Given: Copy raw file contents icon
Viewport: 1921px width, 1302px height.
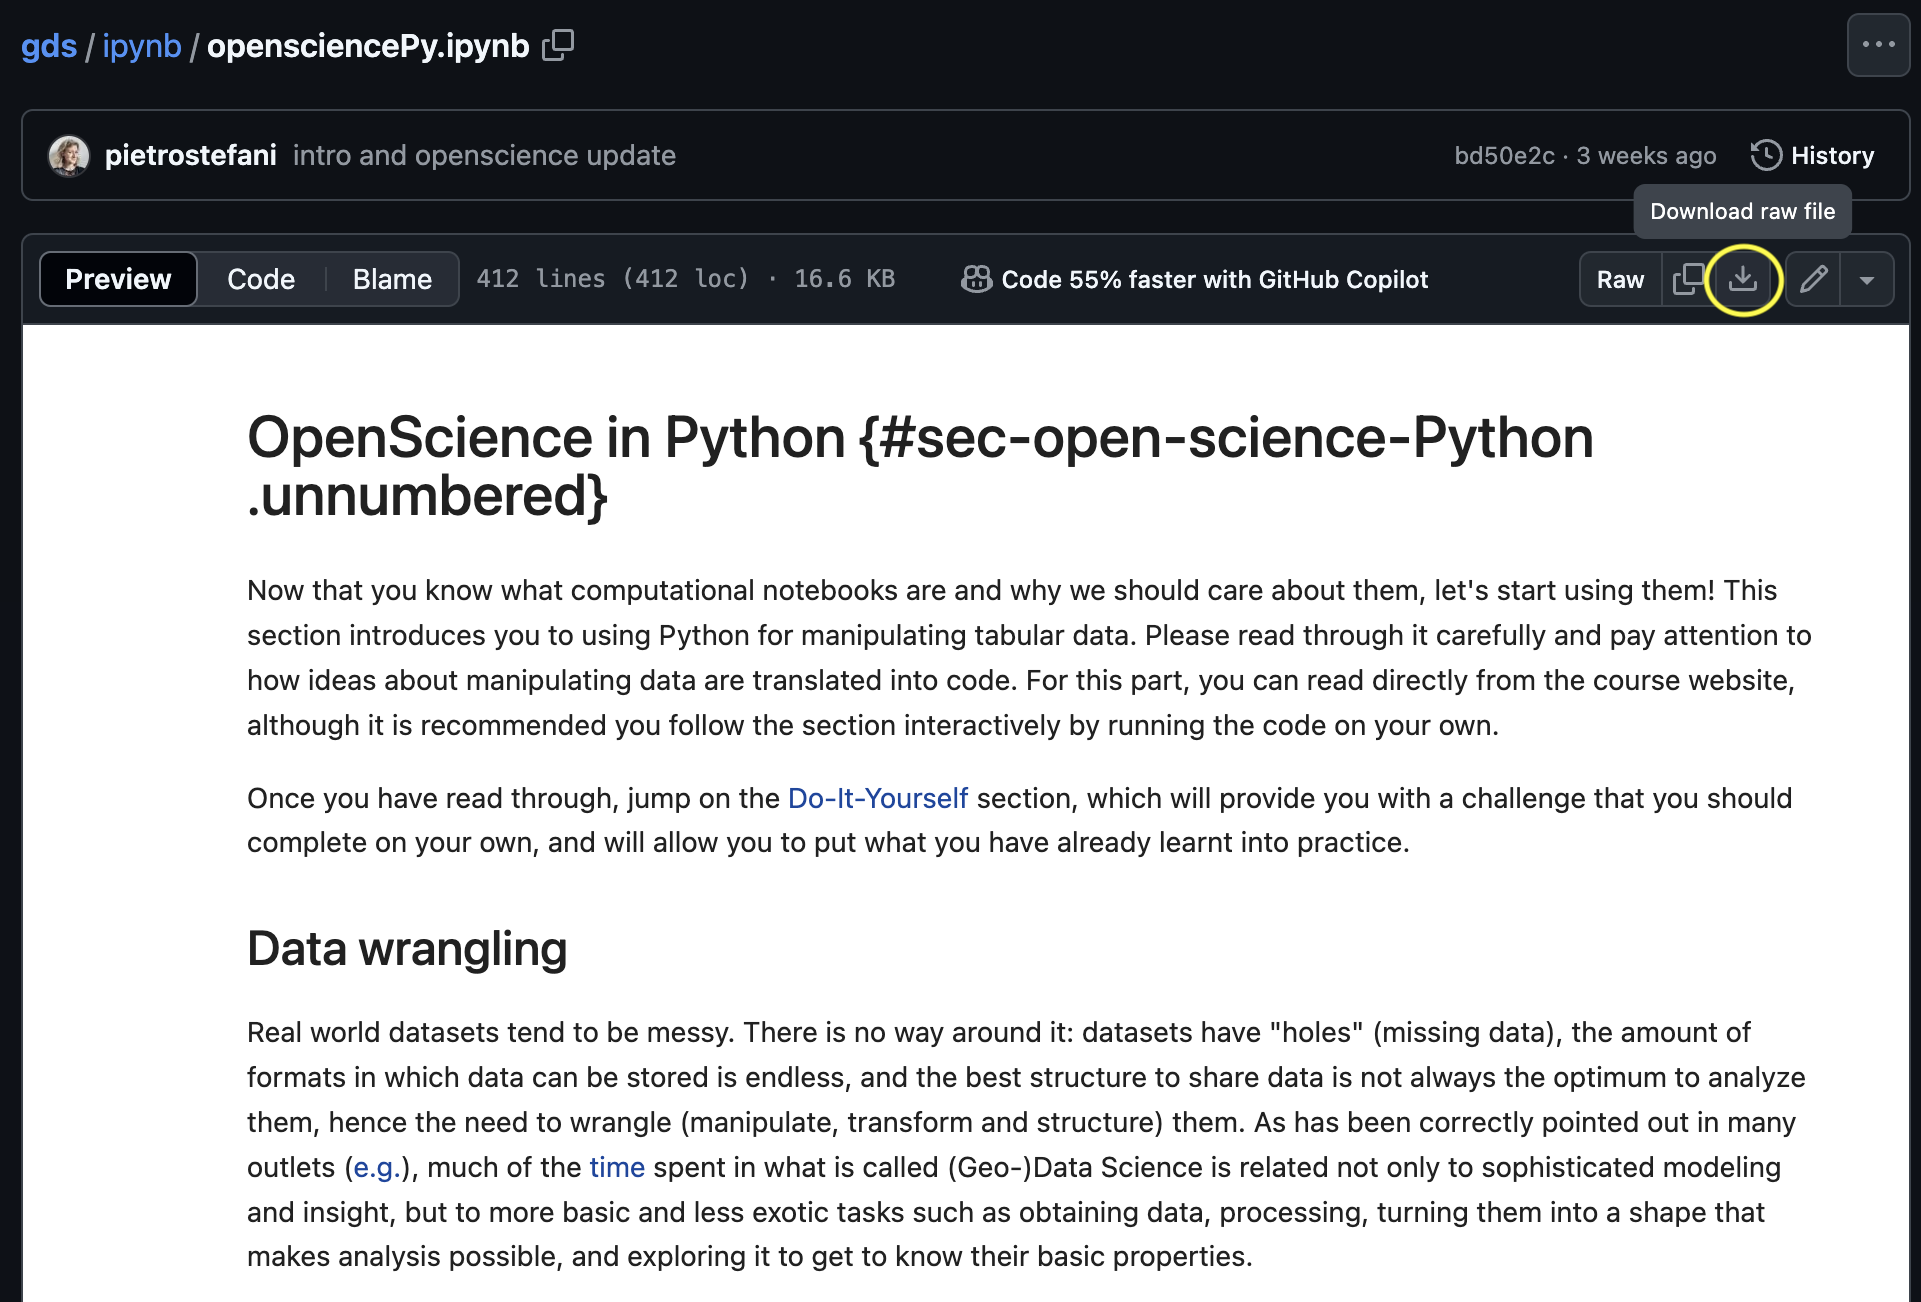Looking at the screenshot, I should coord(1688,279).
